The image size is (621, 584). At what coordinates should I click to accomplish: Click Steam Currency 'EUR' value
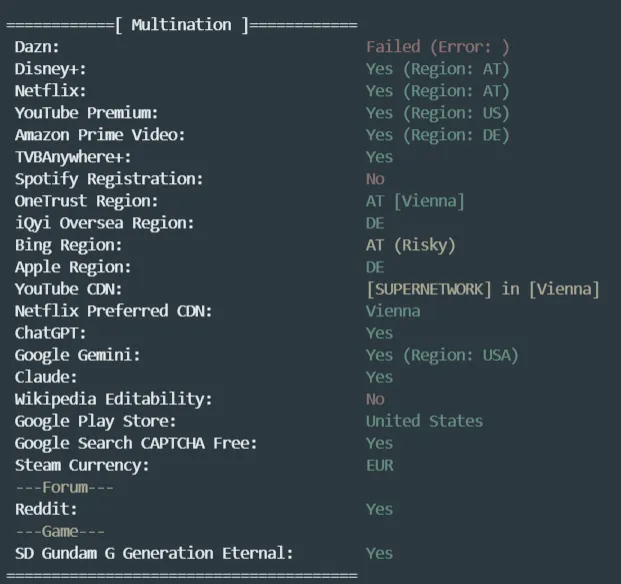coord(380,465)
